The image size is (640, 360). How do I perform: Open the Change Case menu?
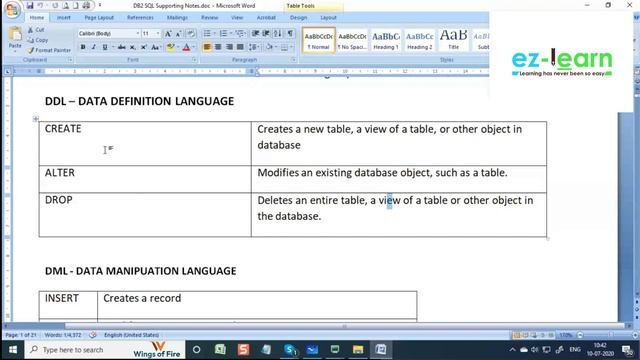pos(155,47)
